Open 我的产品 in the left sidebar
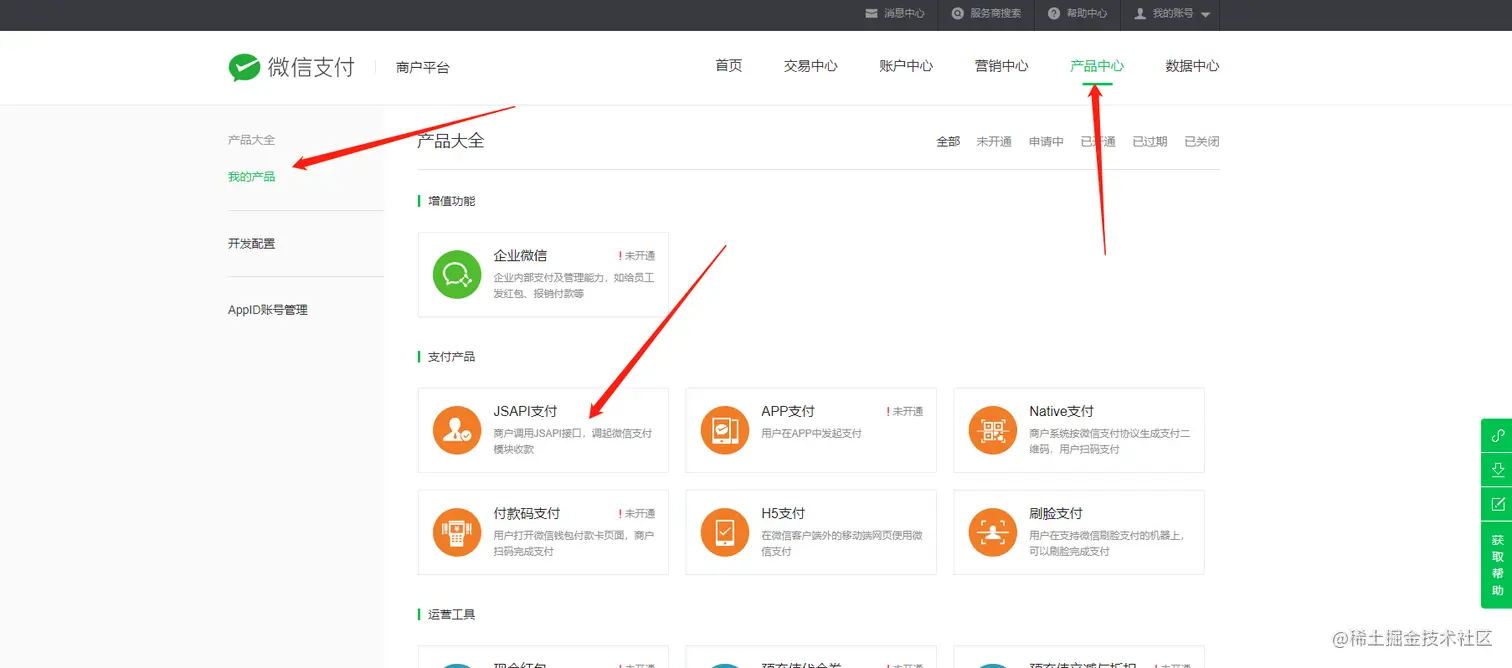 point(251,177)
